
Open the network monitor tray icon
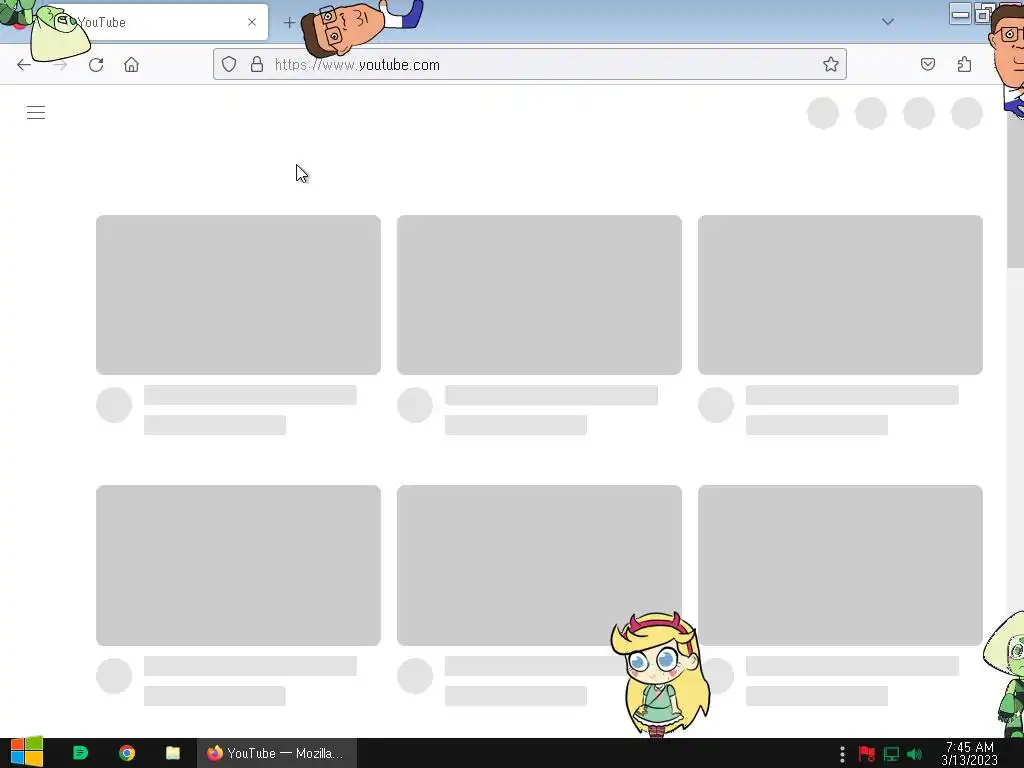pyautogui.click(x=891, y=754)
